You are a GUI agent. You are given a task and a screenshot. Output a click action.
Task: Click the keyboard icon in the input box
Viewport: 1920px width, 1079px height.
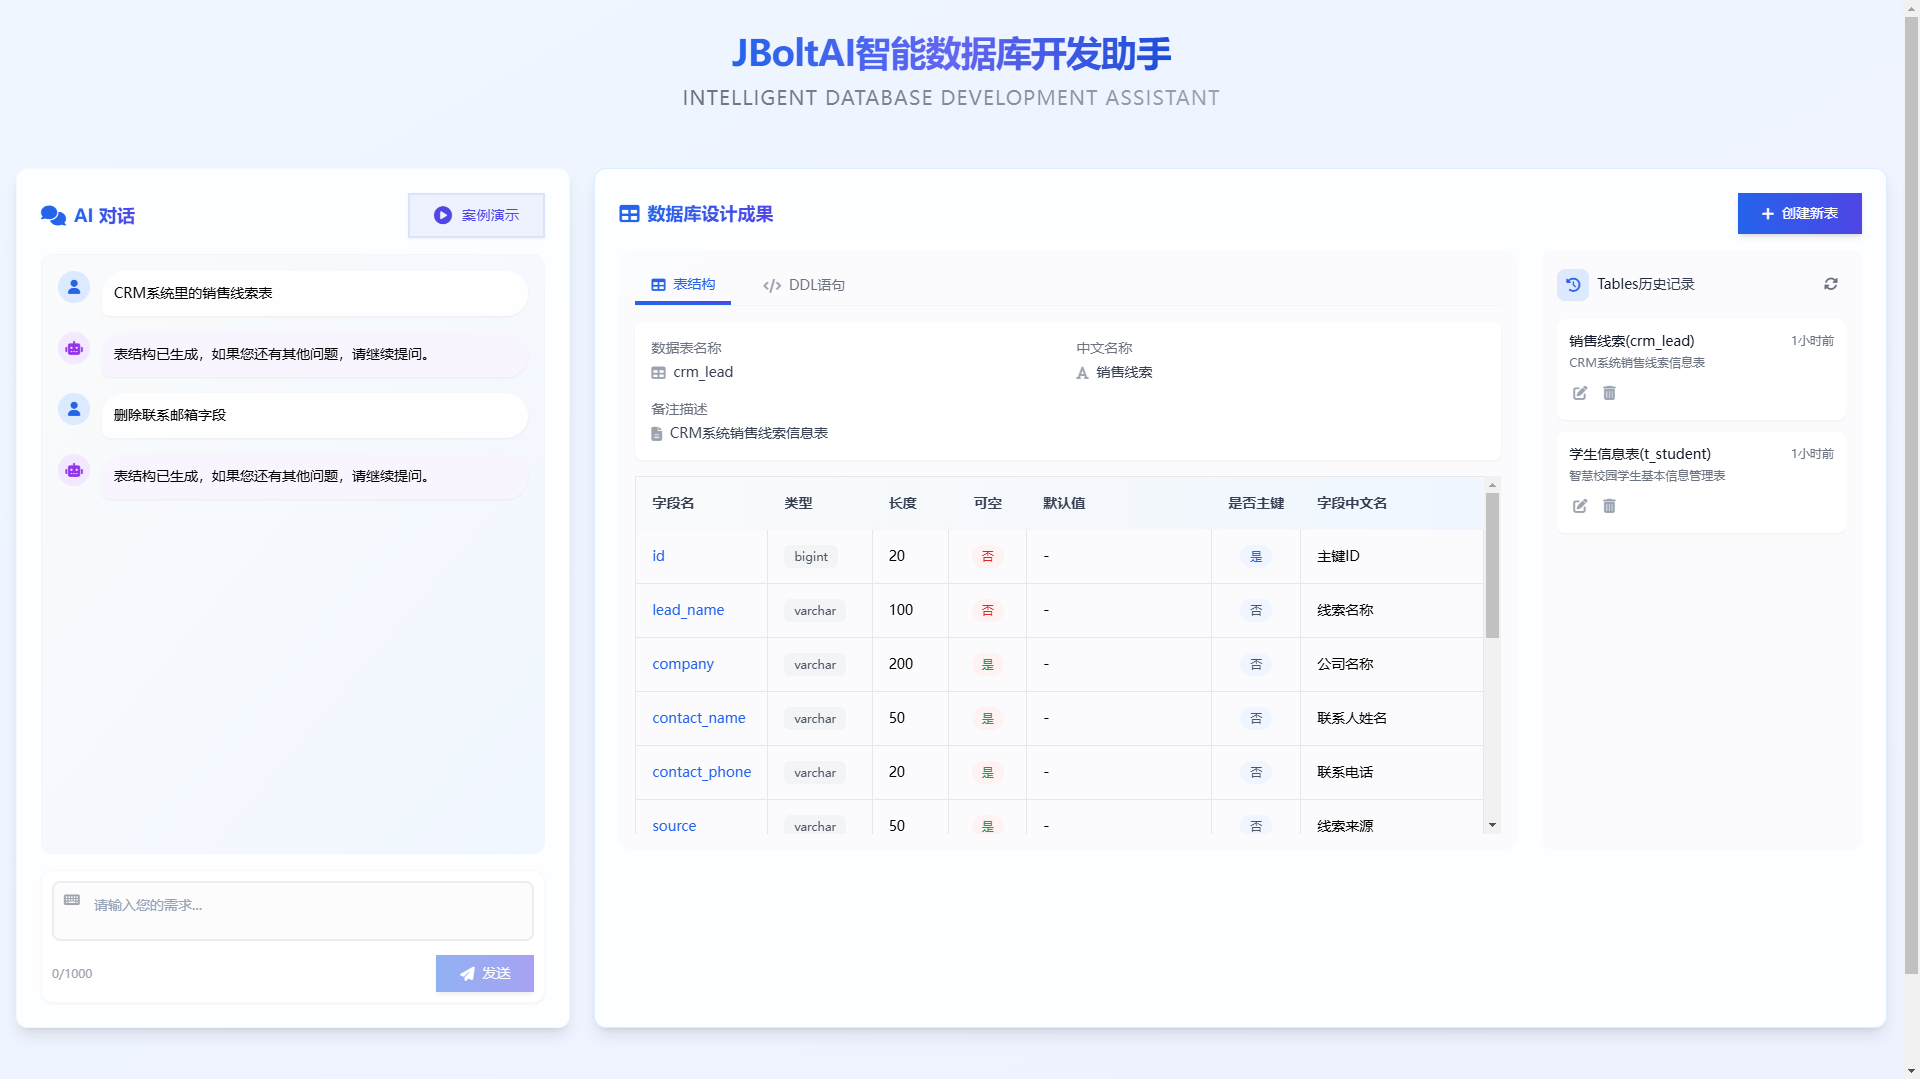(x=72, y=900)
